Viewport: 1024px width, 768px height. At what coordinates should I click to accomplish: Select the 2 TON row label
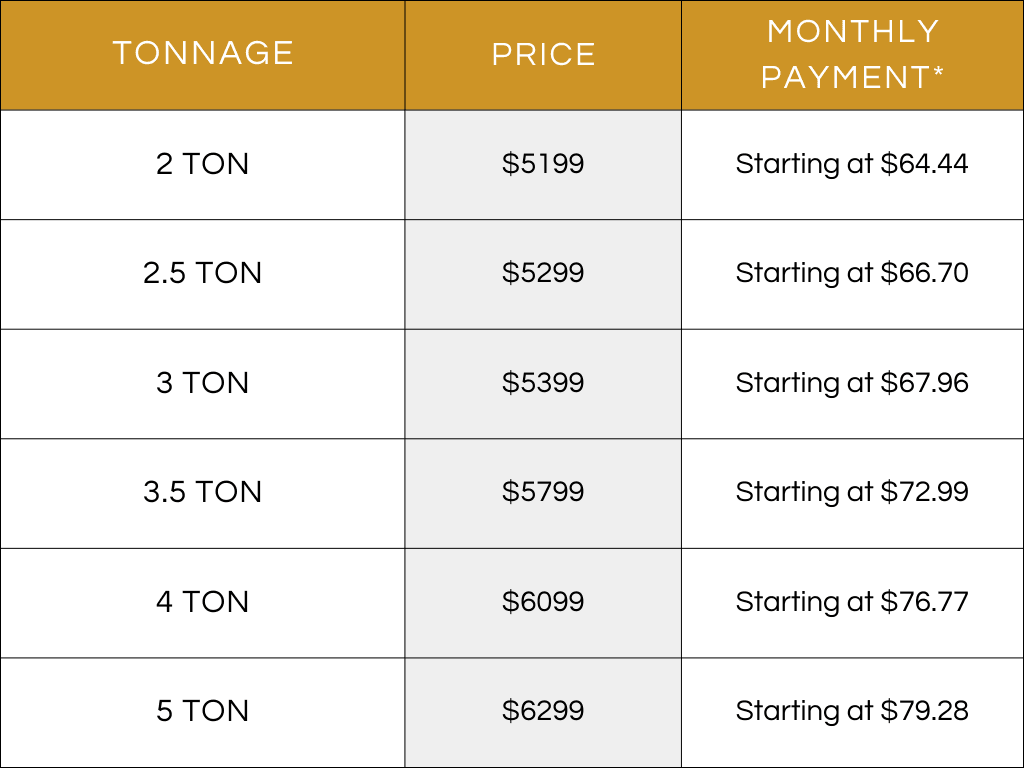[202, 164]
